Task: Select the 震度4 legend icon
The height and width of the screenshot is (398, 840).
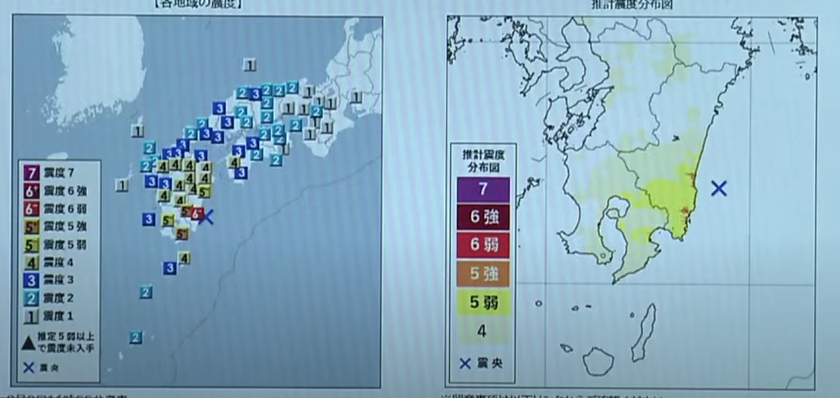Action: (x=32, y=262)
